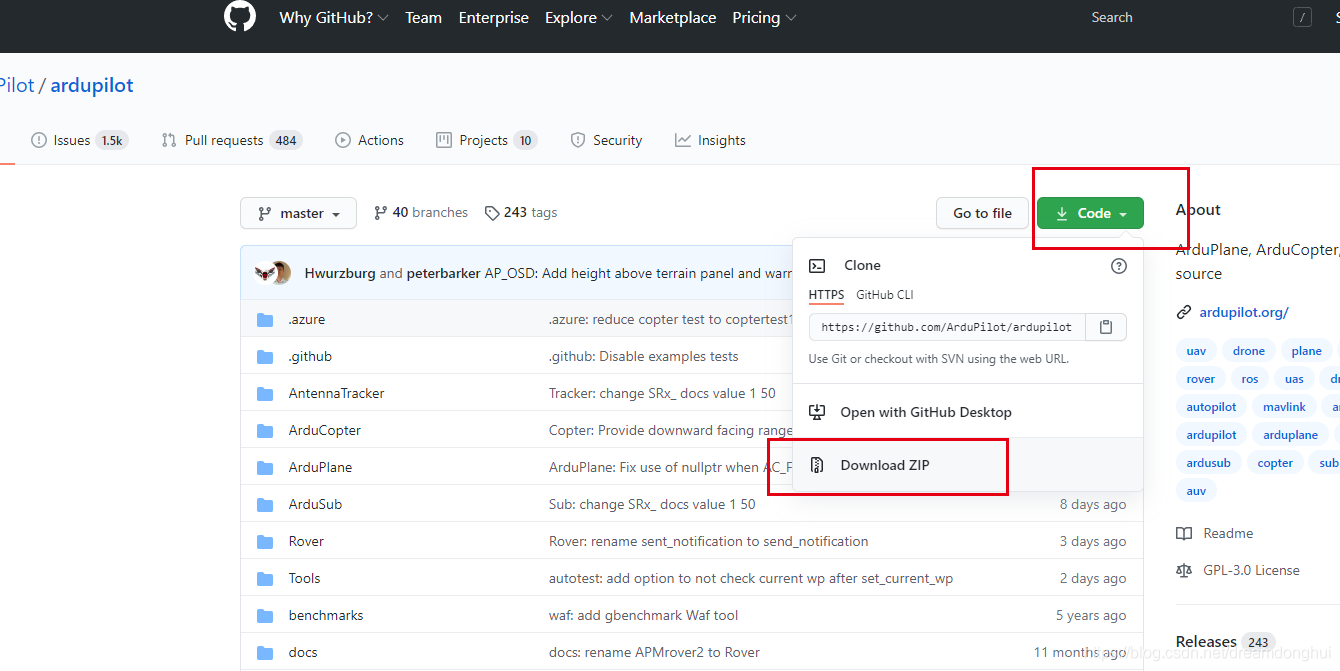Click the uav topic tag
The height and width of the screenshot is (671, 1340).
(1196, 351)
